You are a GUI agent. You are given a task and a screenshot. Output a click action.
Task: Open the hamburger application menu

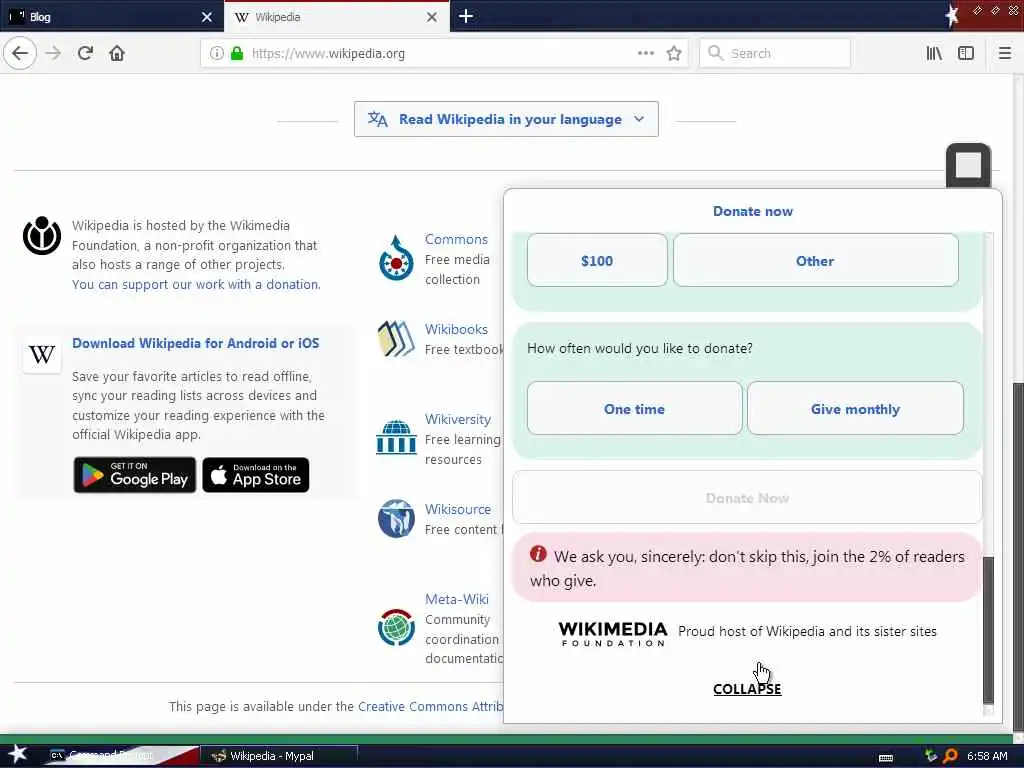tap(1005, 53)
